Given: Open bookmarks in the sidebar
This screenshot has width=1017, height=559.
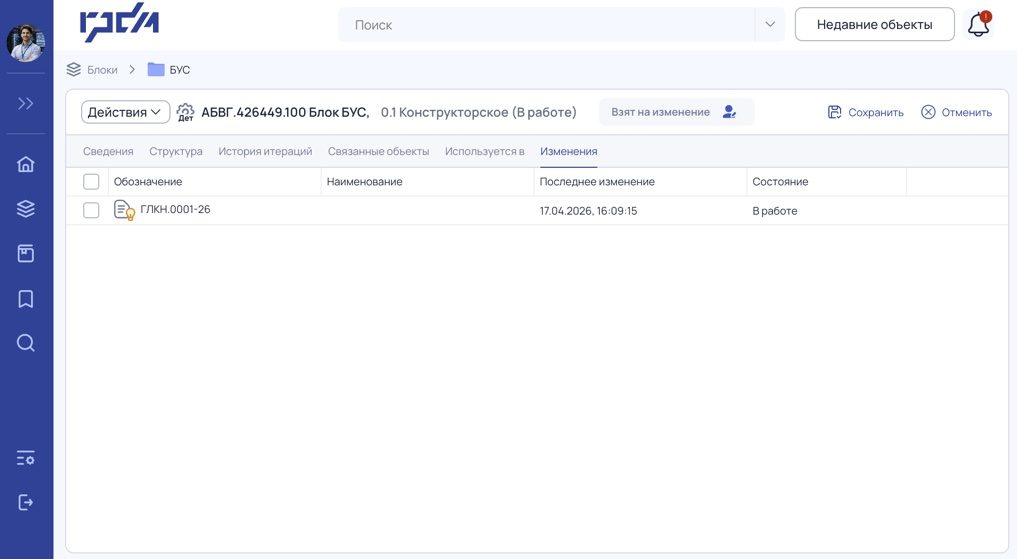Looking at the screenshot, I should click(x=25, y=298).
